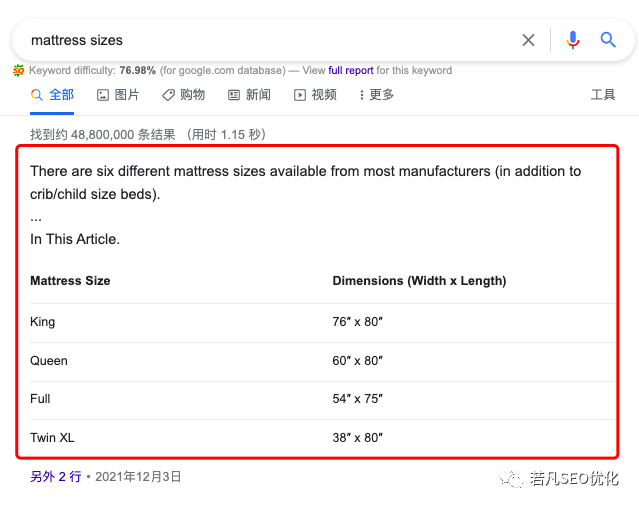Clear the search box with the X icon

click(x=528, y=40)
